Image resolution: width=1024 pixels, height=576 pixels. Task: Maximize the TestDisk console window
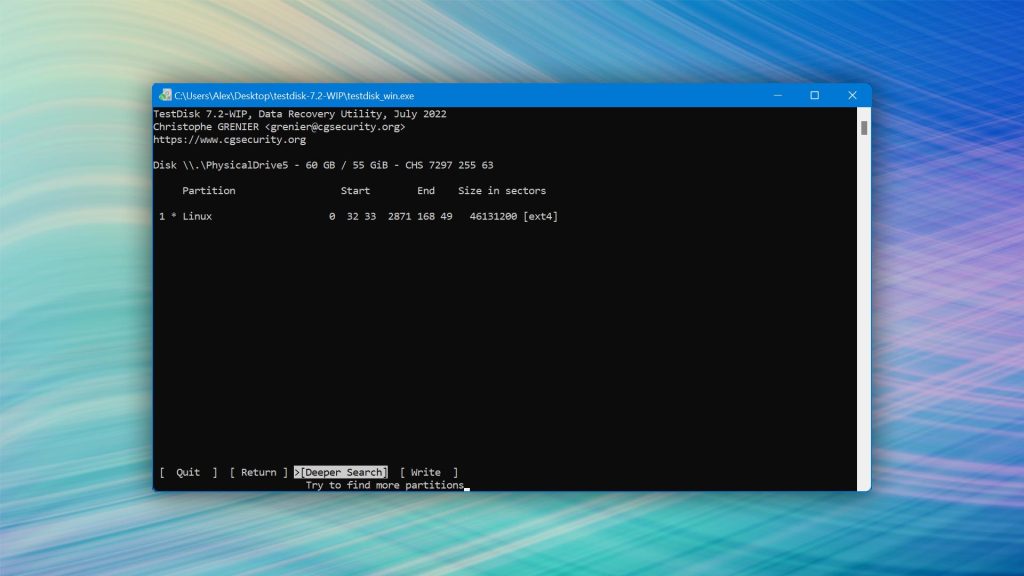coord(815,95)
